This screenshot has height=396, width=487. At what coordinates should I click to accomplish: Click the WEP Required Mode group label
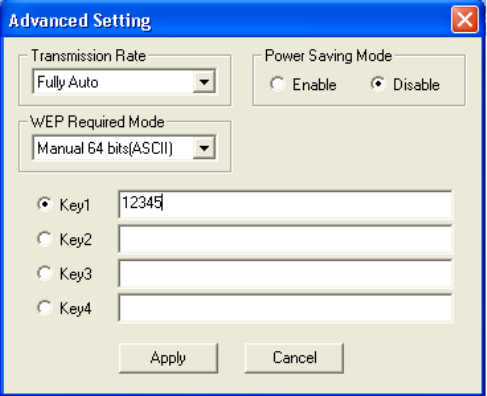[98, 122]
